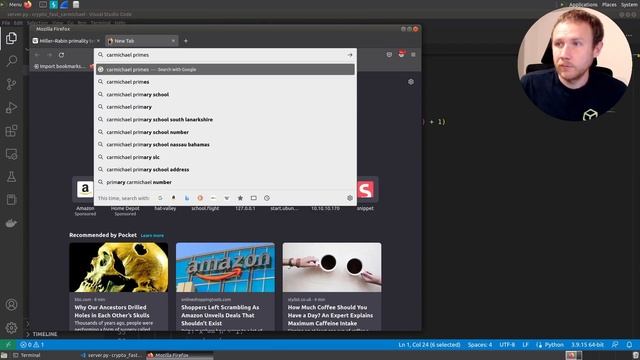Open the 'How Much Coffee' Pocket article
The width and height of the screenshot is (640, 360).
(x=332, y=287)
